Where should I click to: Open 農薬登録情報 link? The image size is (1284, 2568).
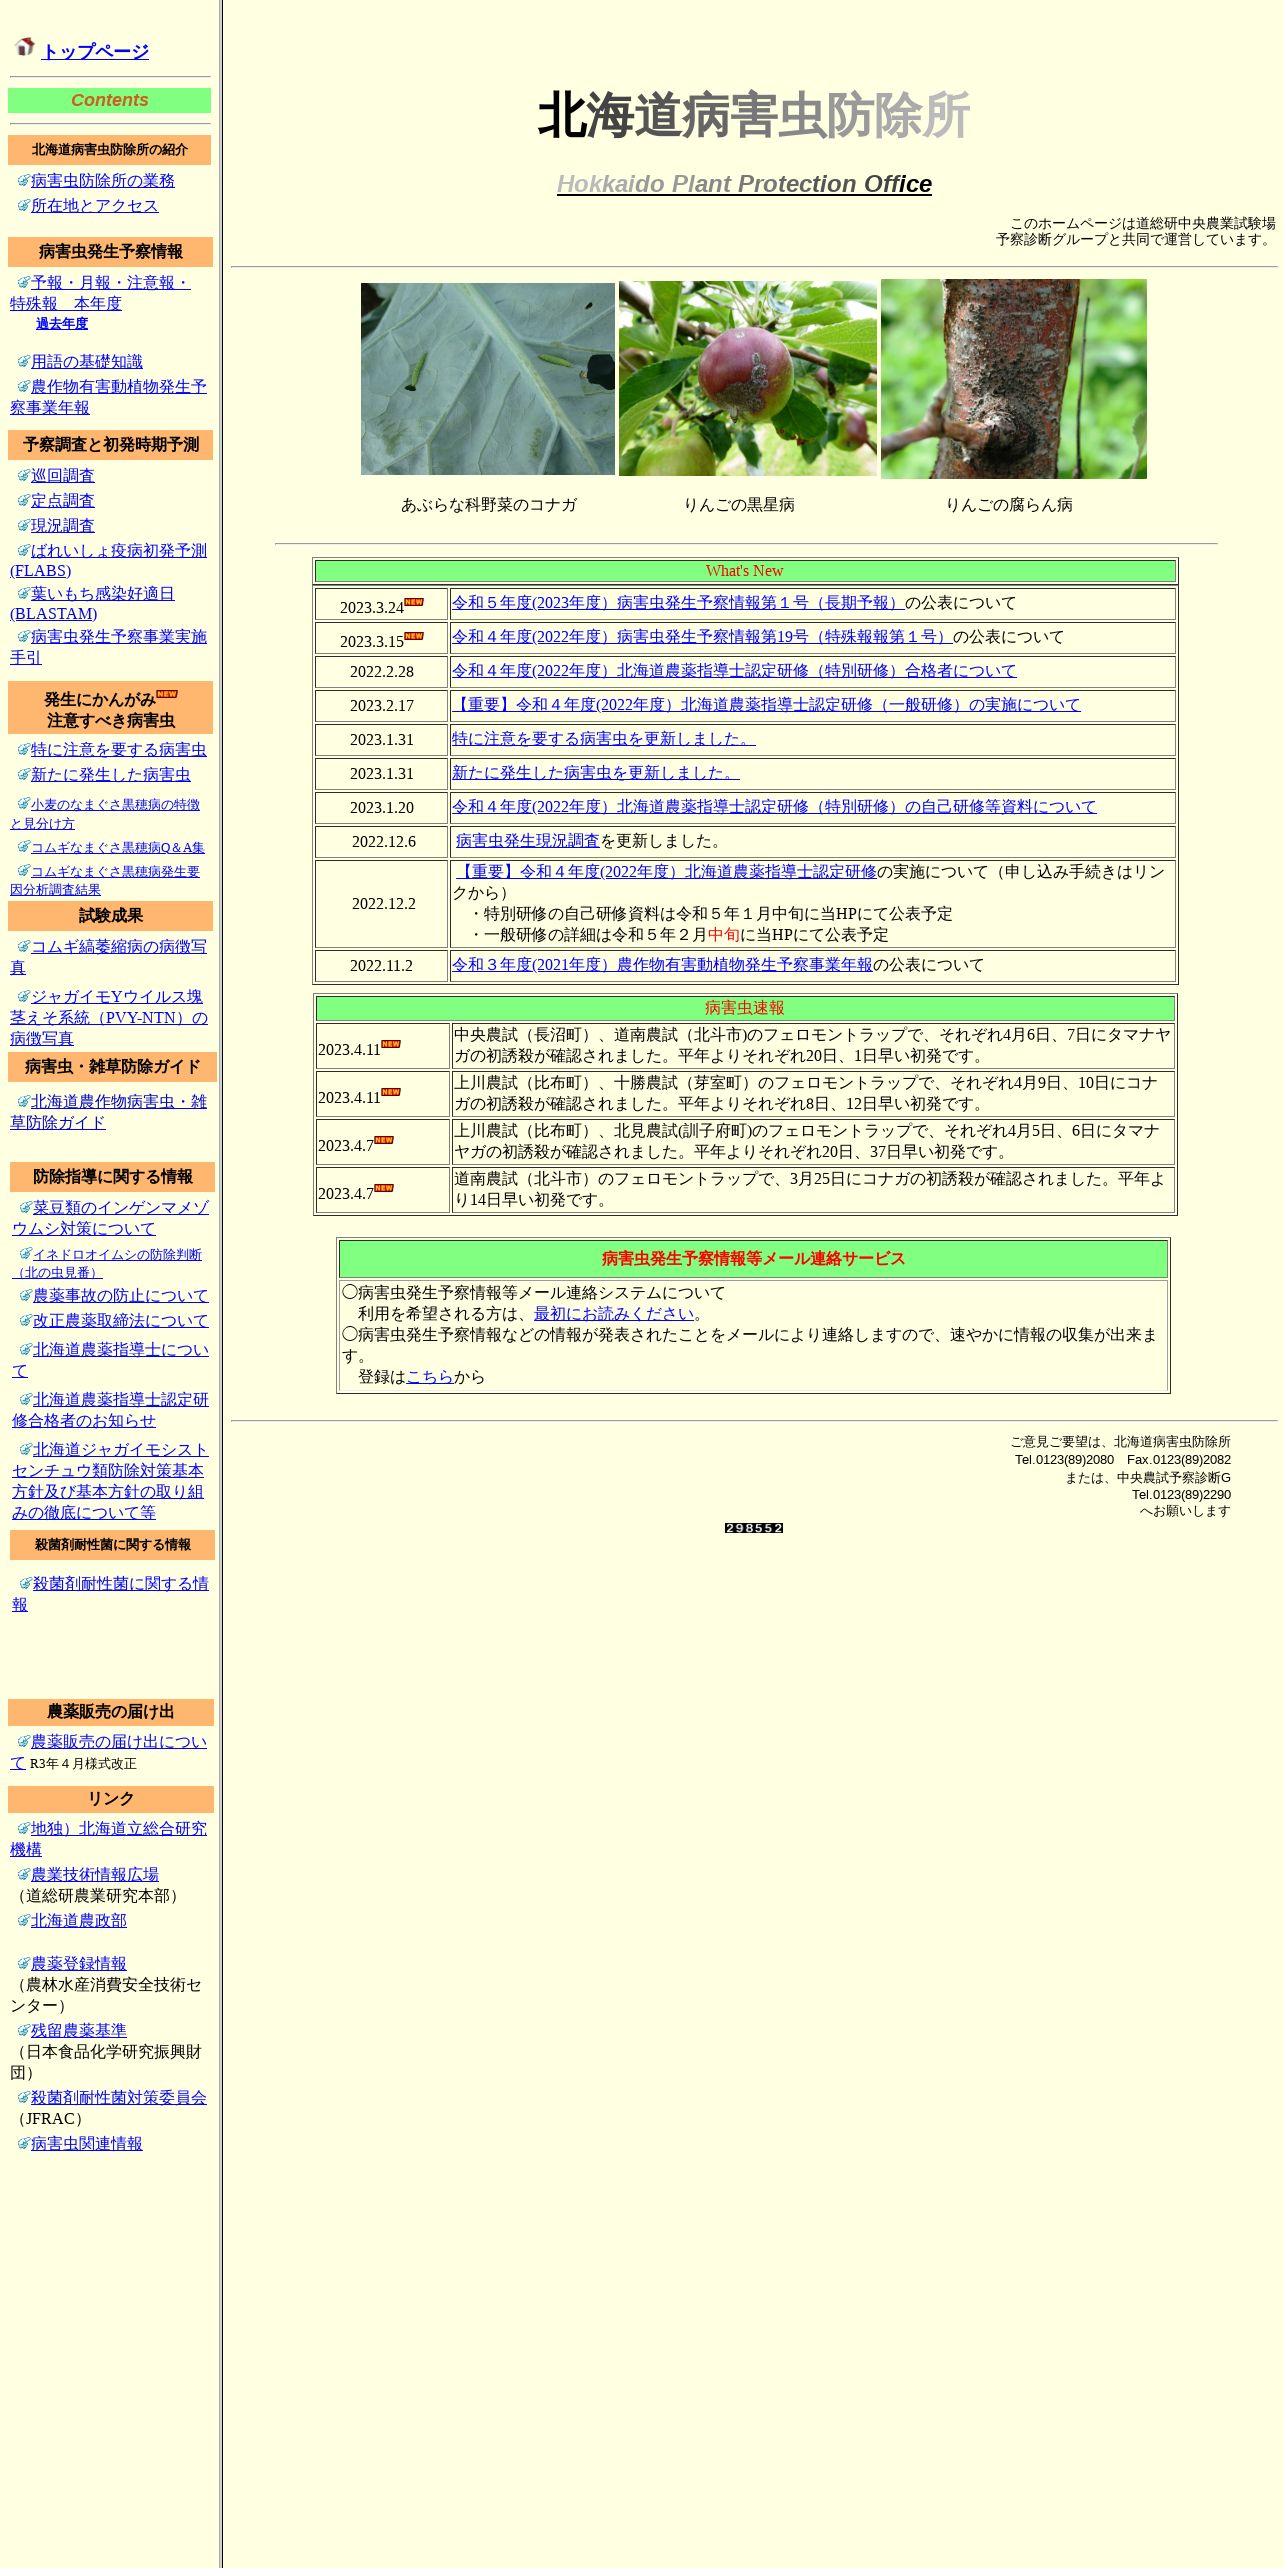click(78, 1964)
